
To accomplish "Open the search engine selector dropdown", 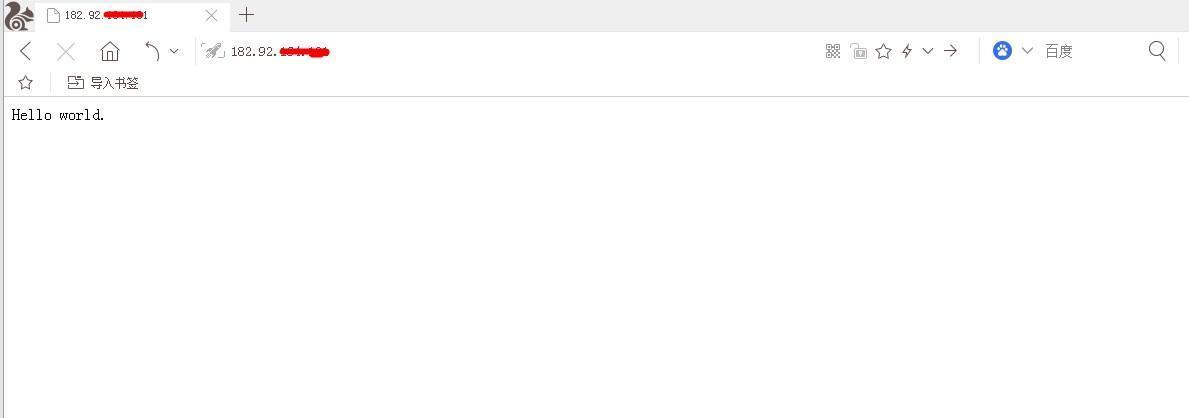I will click(1027, 51).
